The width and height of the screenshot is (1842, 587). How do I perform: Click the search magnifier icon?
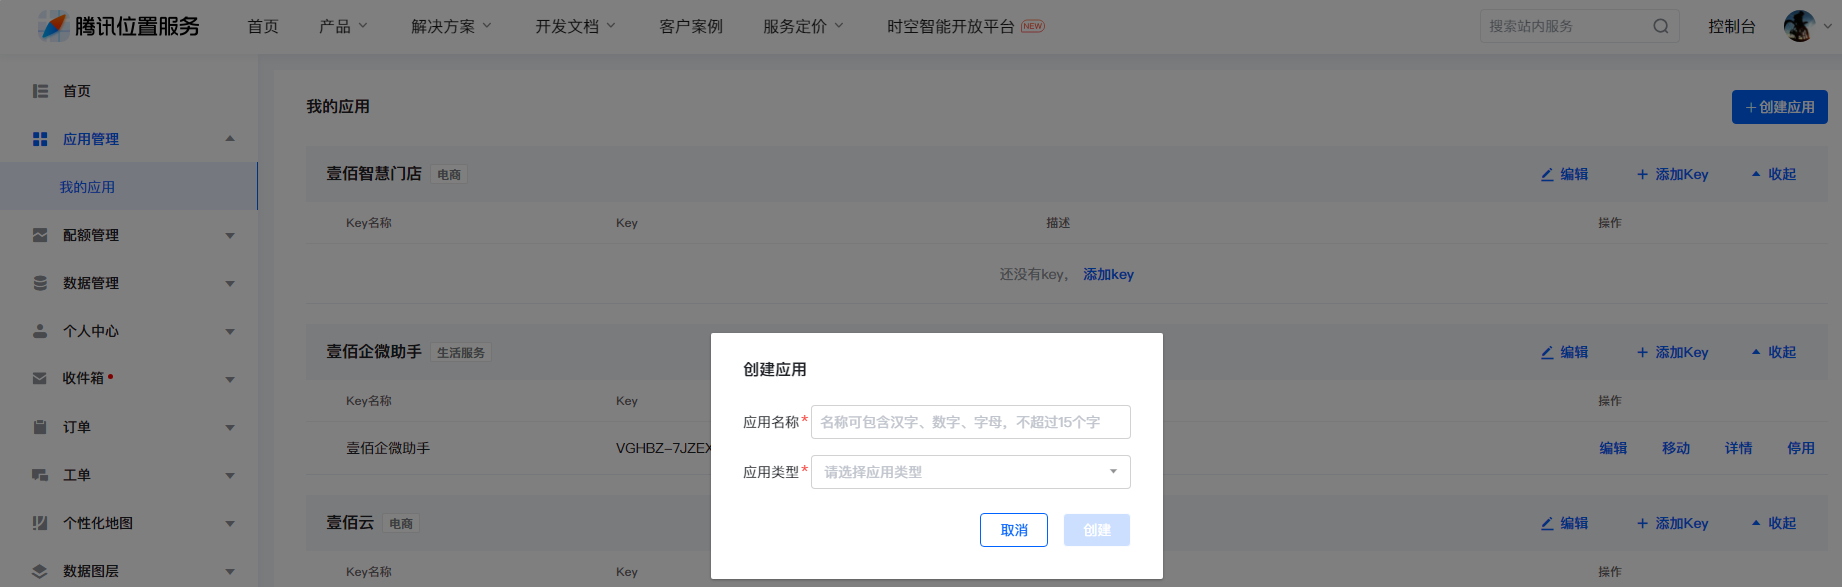(x=1660, y=26)
